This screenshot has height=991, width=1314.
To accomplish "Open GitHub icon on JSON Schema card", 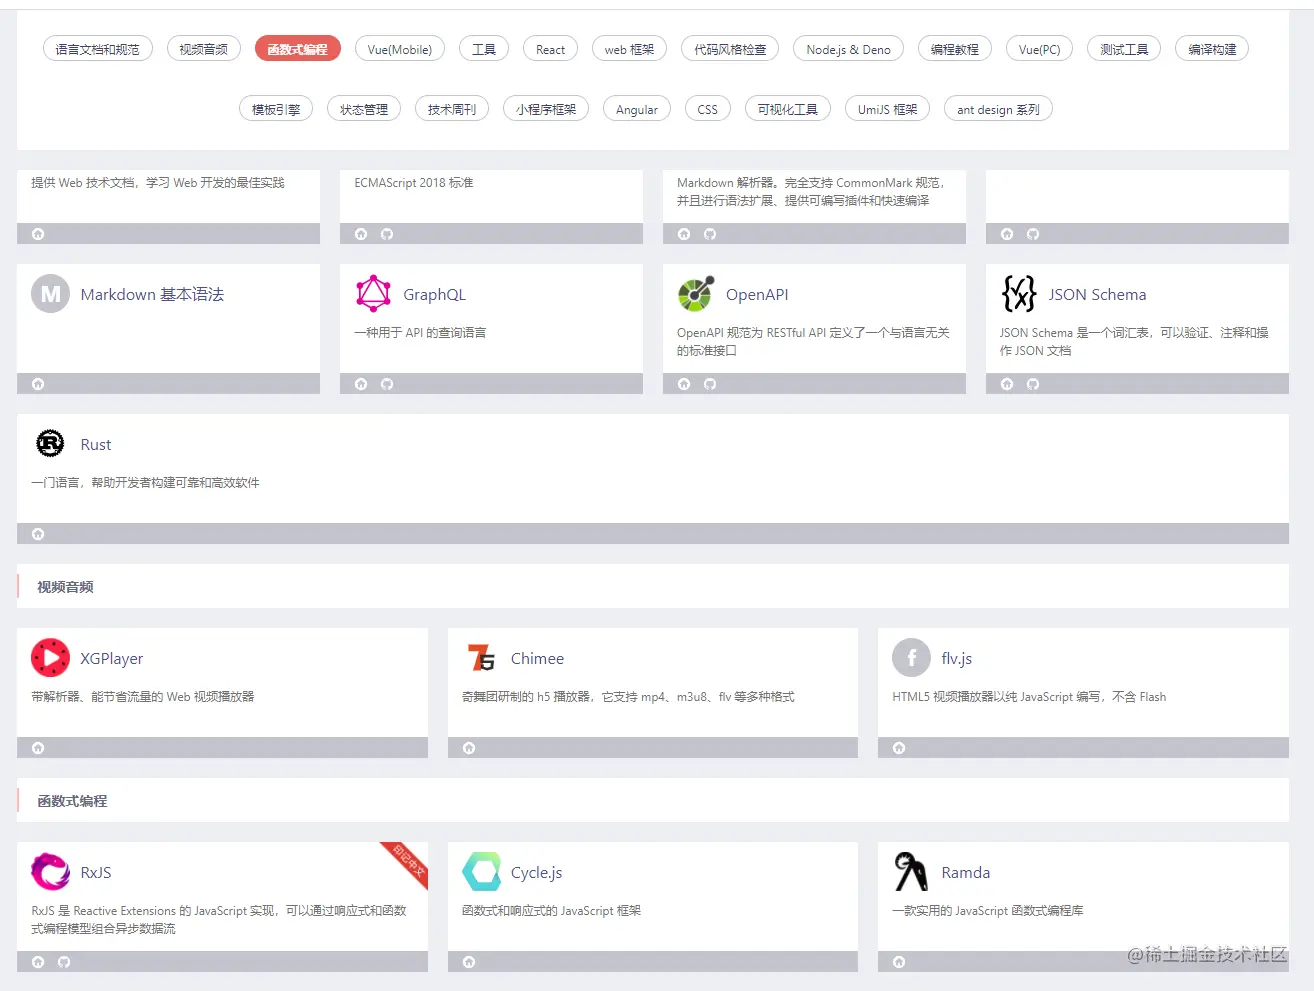I will (x=1033, y=384).
